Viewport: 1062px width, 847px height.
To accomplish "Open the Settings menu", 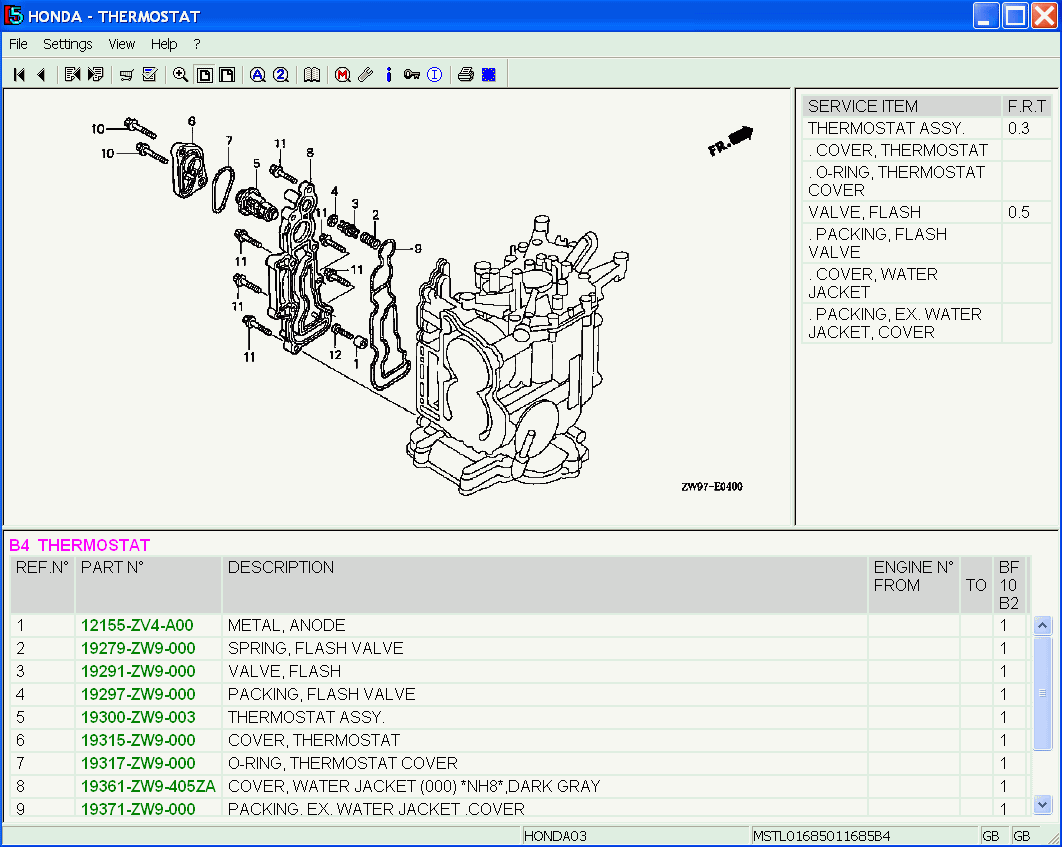I will tap(68, 44).
